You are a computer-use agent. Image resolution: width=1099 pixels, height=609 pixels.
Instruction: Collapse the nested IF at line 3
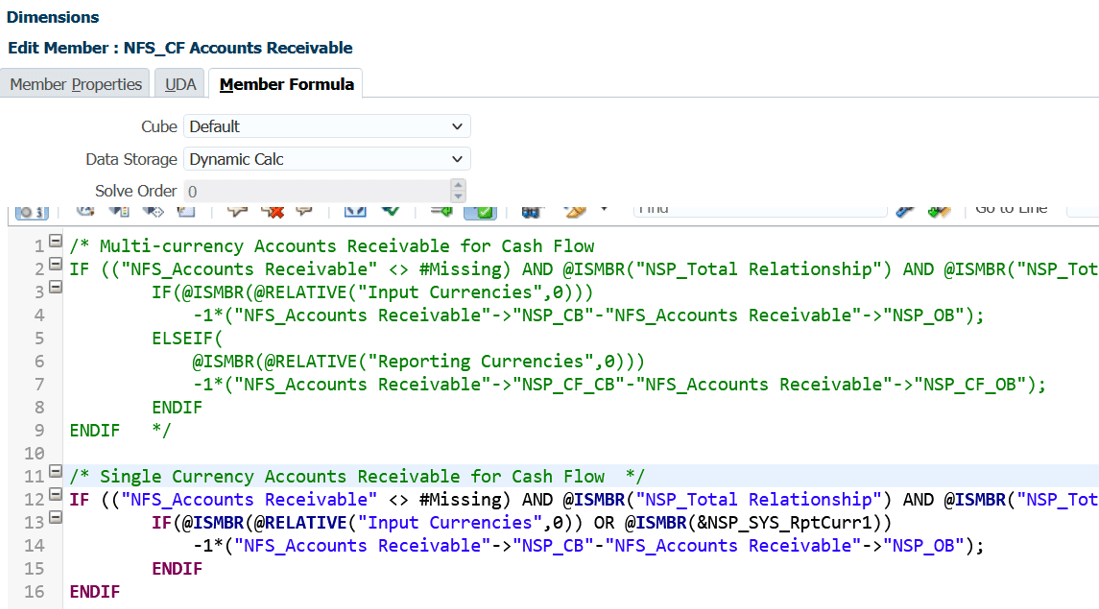55,287
